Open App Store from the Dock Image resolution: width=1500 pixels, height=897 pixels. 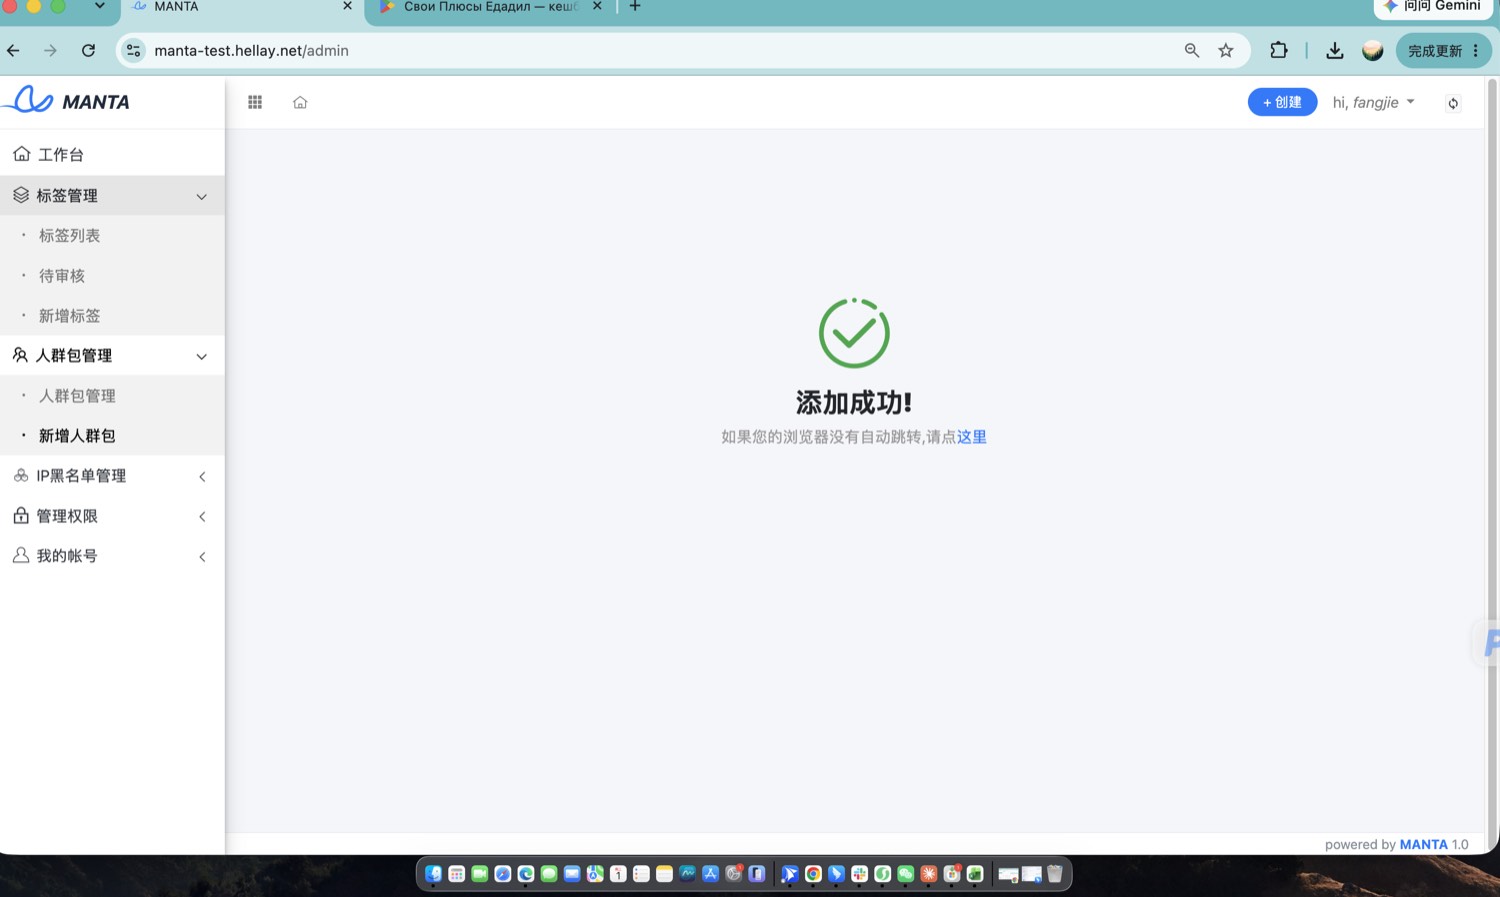click(x=710, y=874)
